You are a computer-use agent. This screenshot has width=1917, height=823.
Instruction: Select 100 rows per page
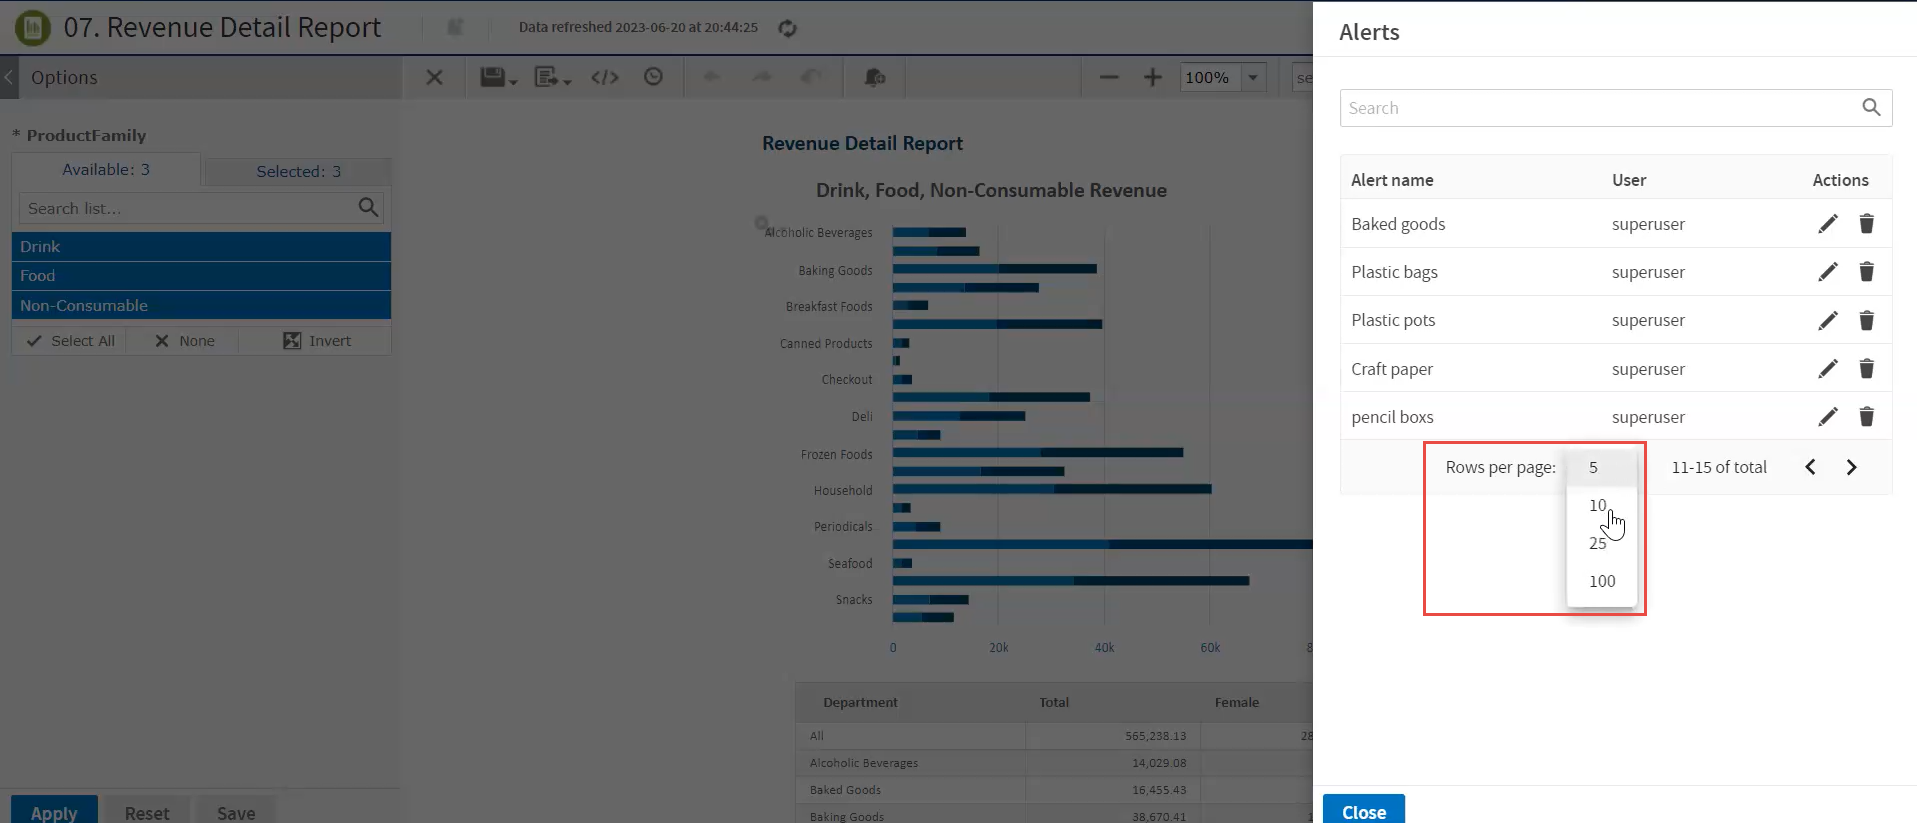click(1602, 581)
